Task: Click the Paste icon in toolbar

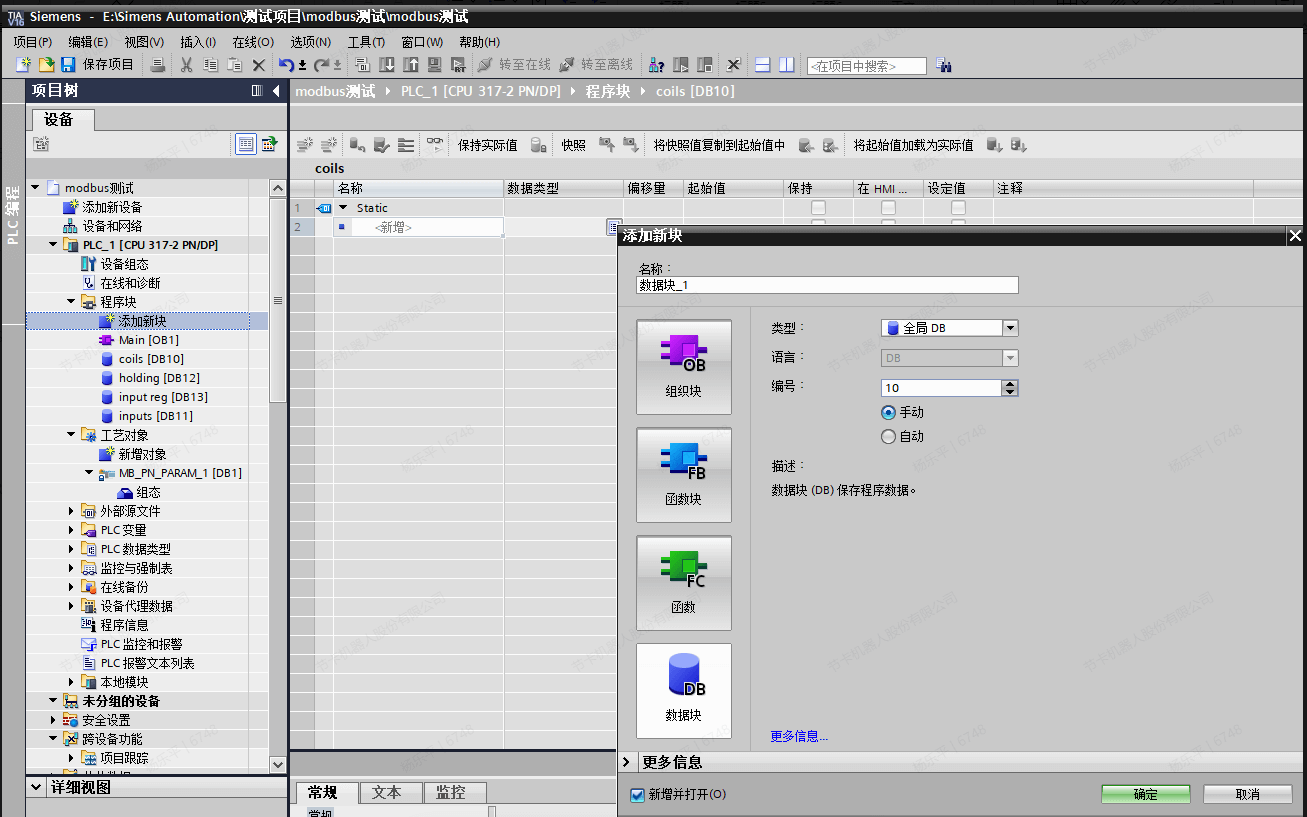Action: pyautogui.click(x=234, y=65)
